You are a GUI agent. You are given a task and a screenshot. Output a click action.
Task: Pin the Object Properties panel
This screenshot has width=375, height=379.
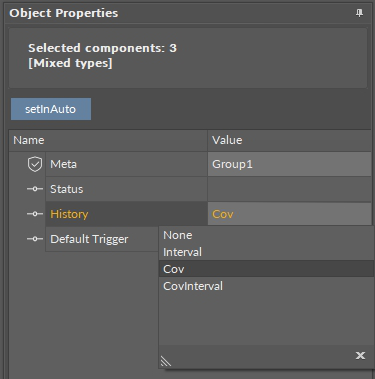[x=359, y=13]
